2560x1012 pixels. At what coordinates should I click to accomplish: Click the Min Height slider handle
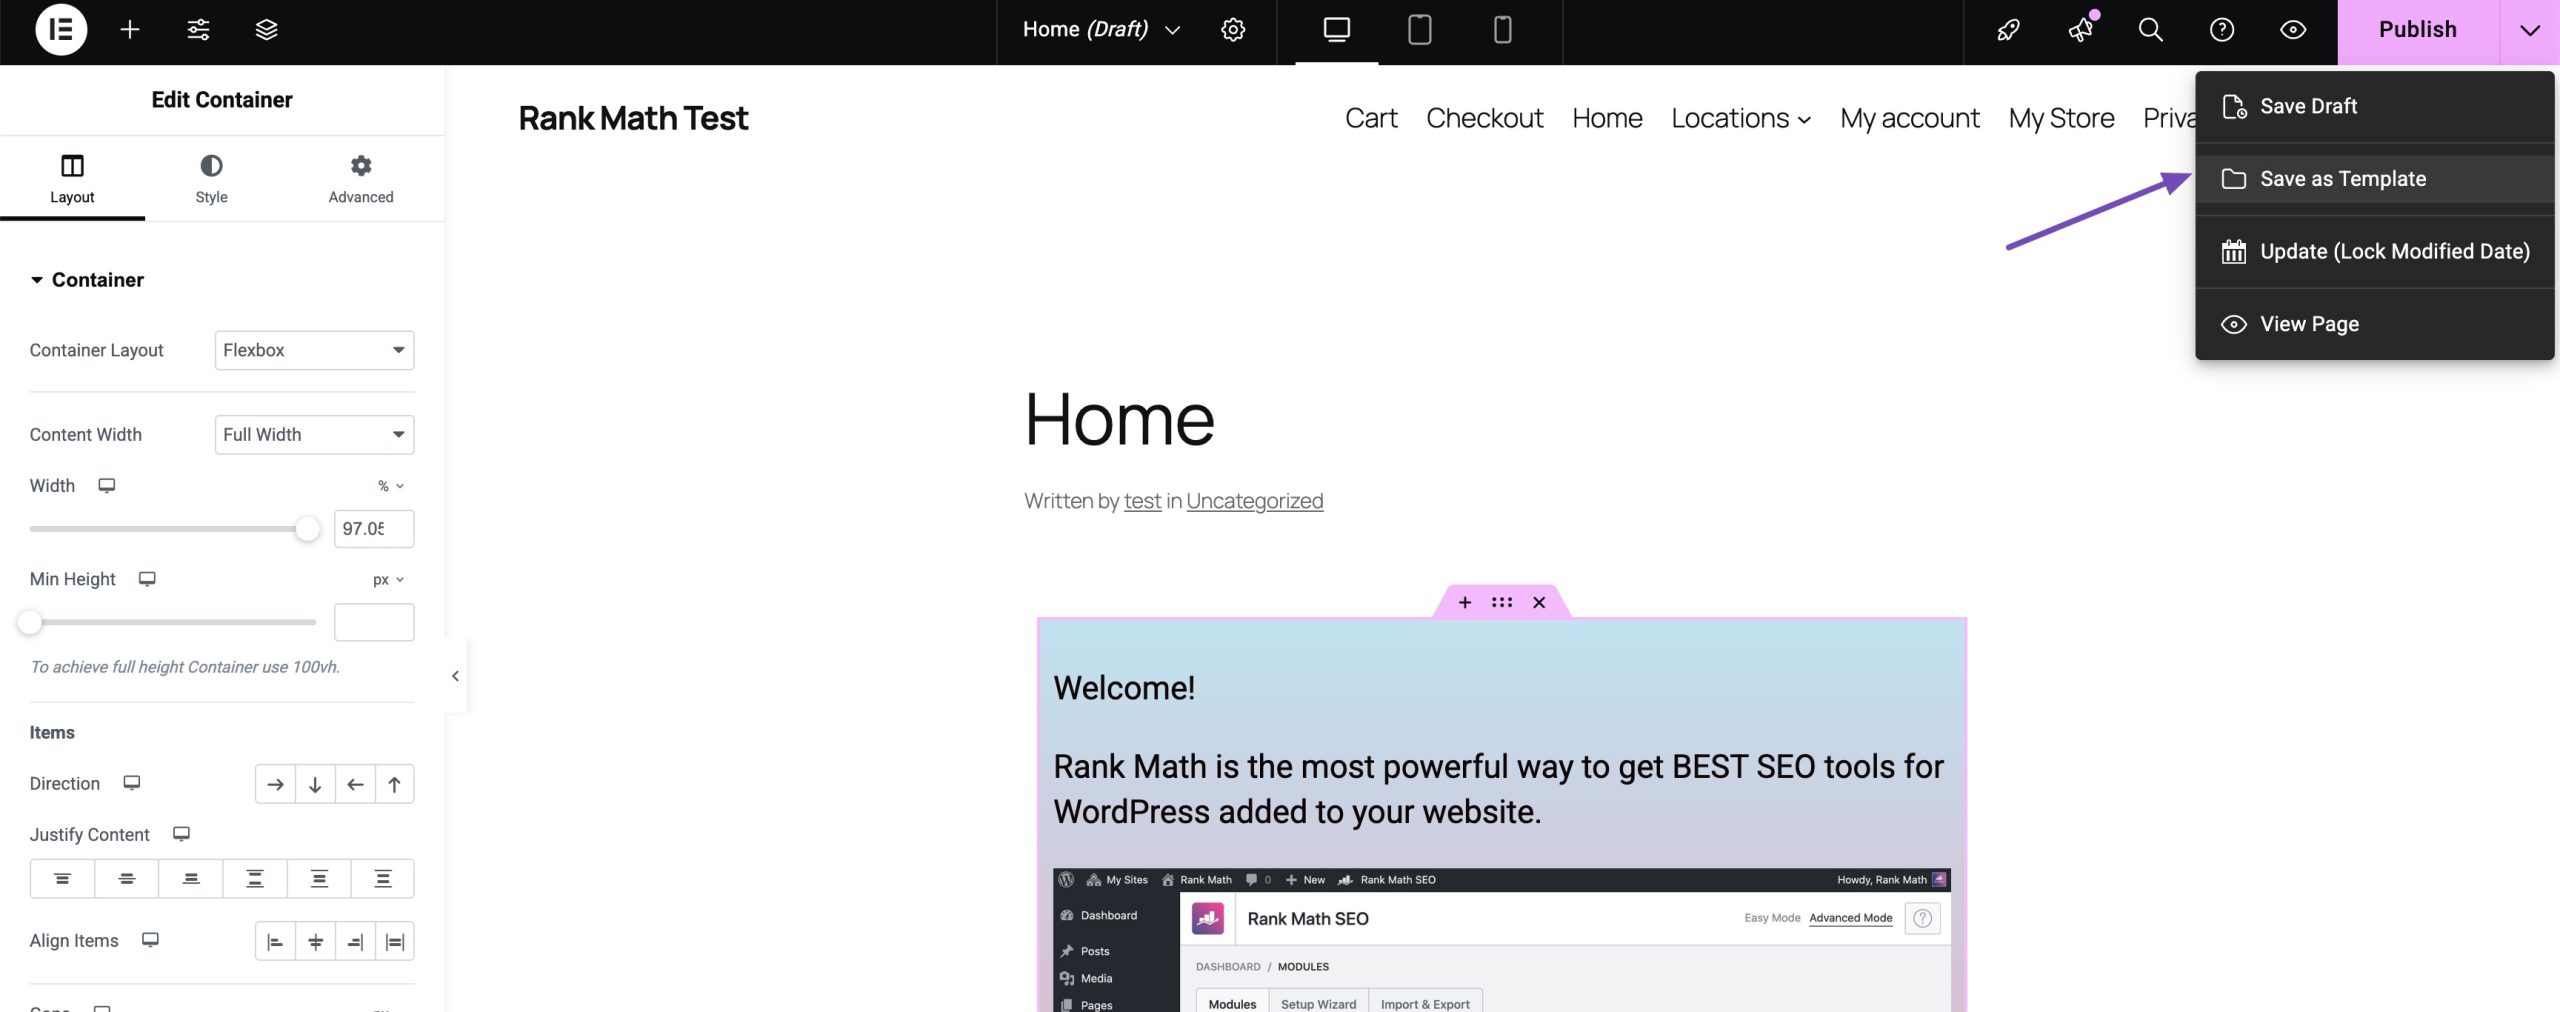(30, 622)
